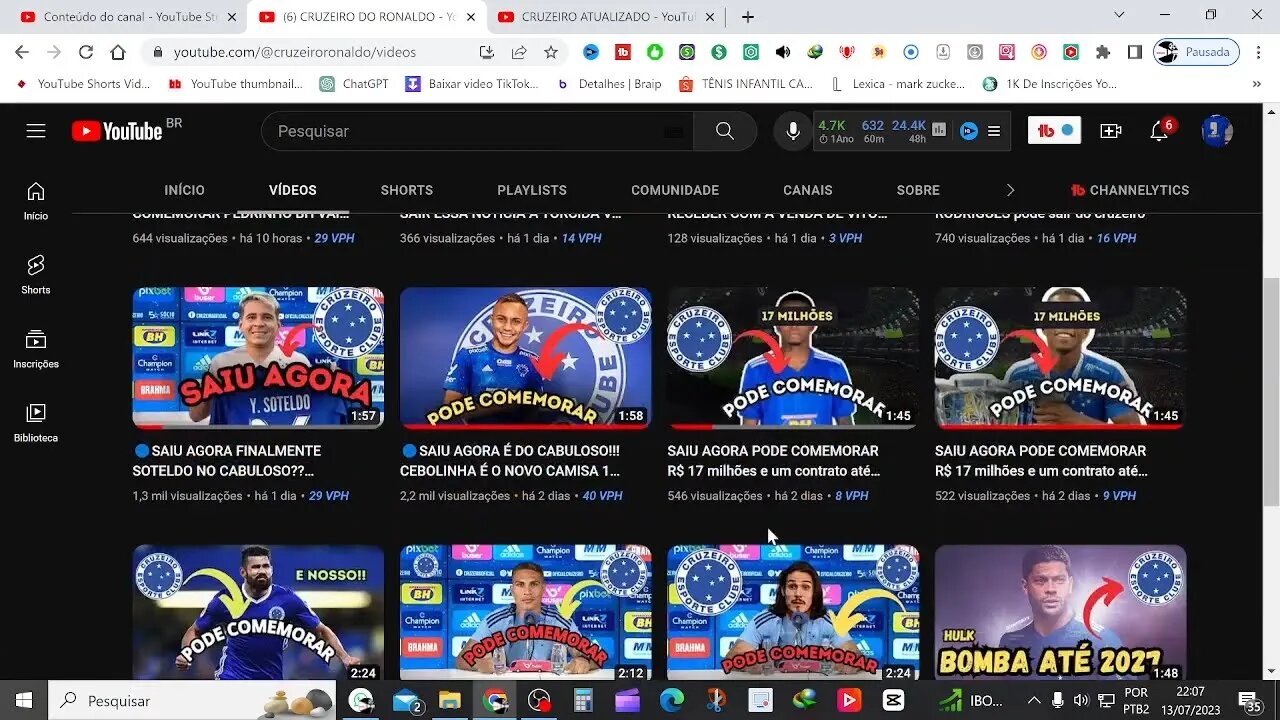Image resolution: width=1280 pixels, height=720 pixels.
Task: Open YouTube Shorts Vid bookmark
Action: tap(82, 84)
